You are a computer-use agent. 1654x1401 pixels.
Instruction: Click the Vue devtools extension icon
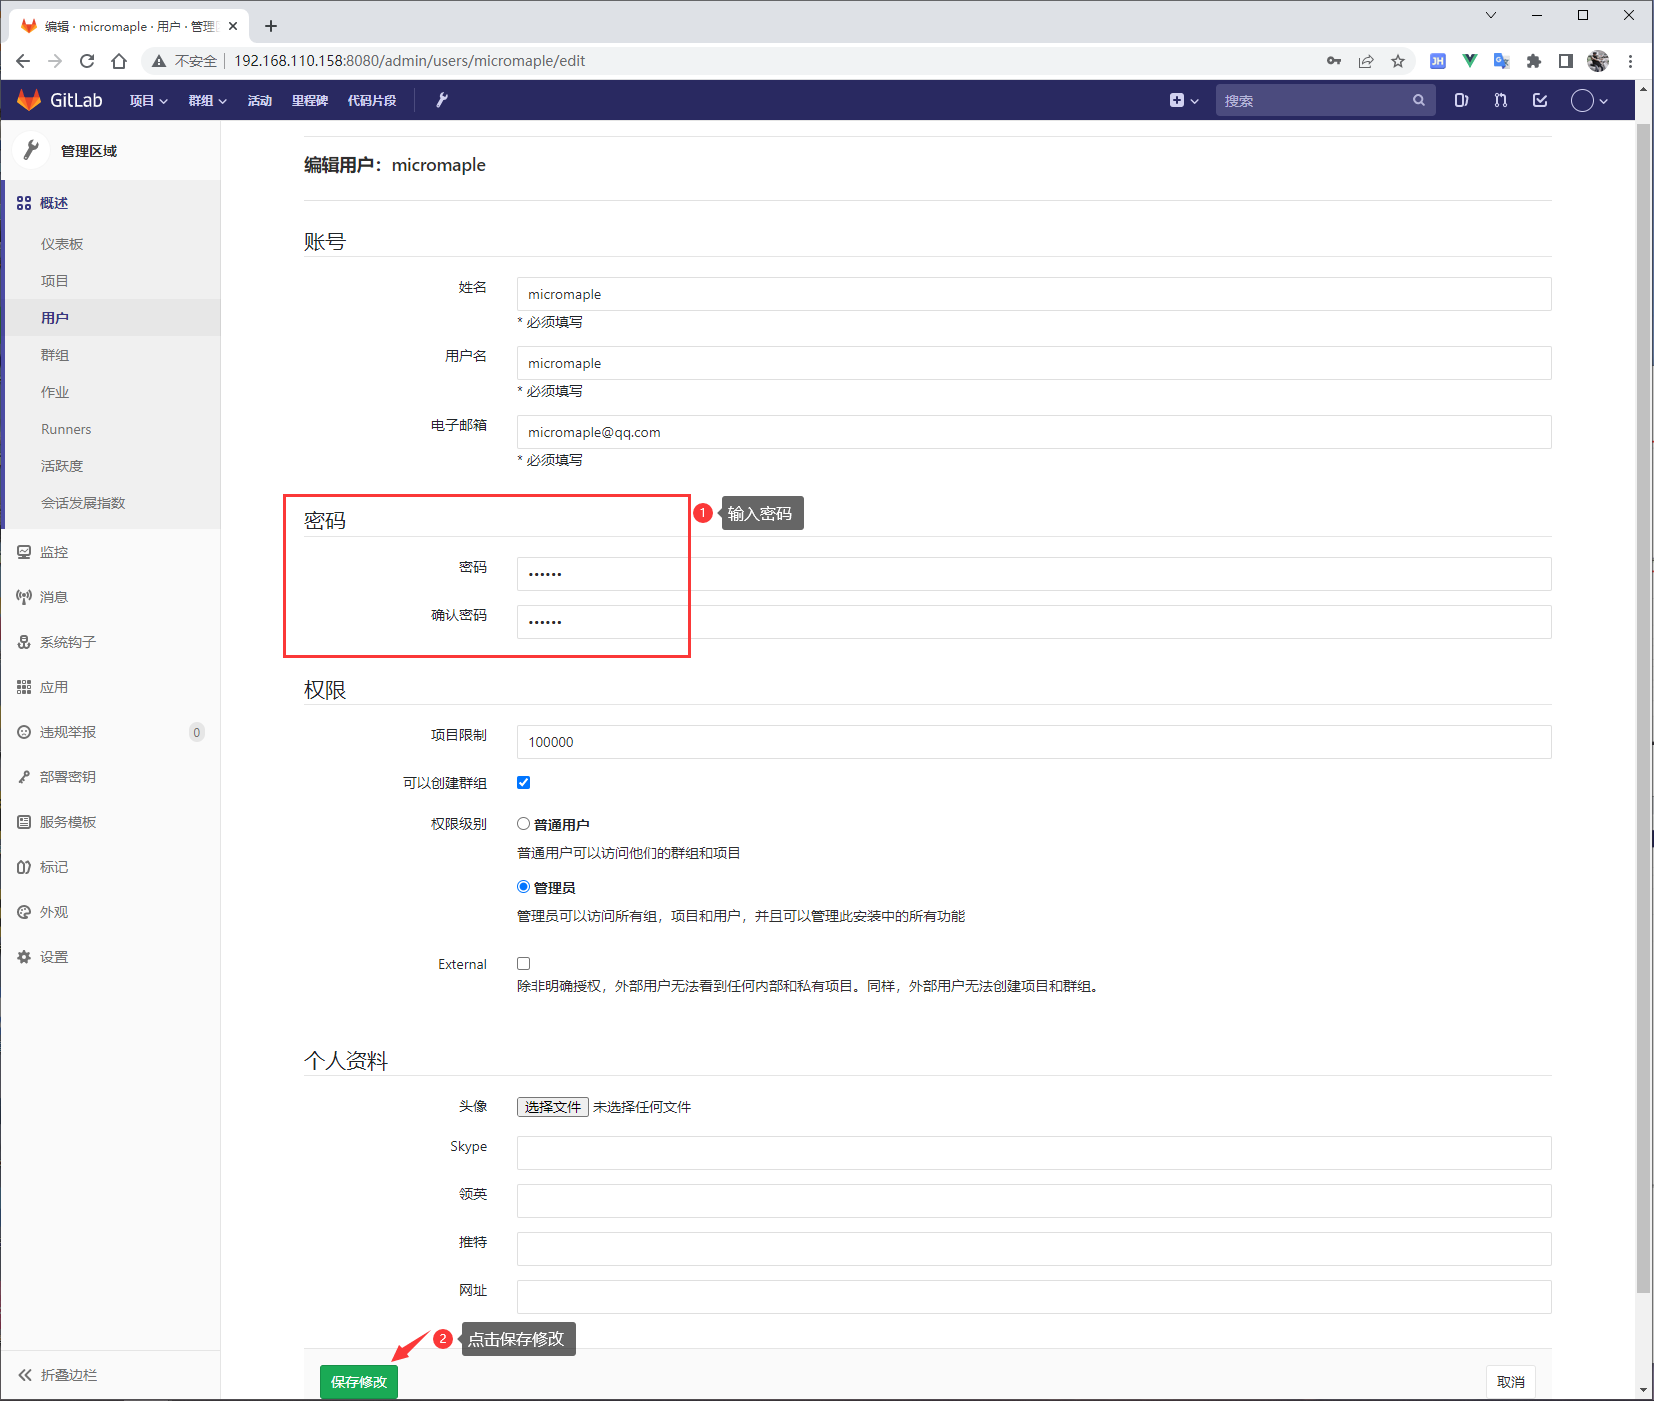pyautogui.click(x=1470, y=61)
